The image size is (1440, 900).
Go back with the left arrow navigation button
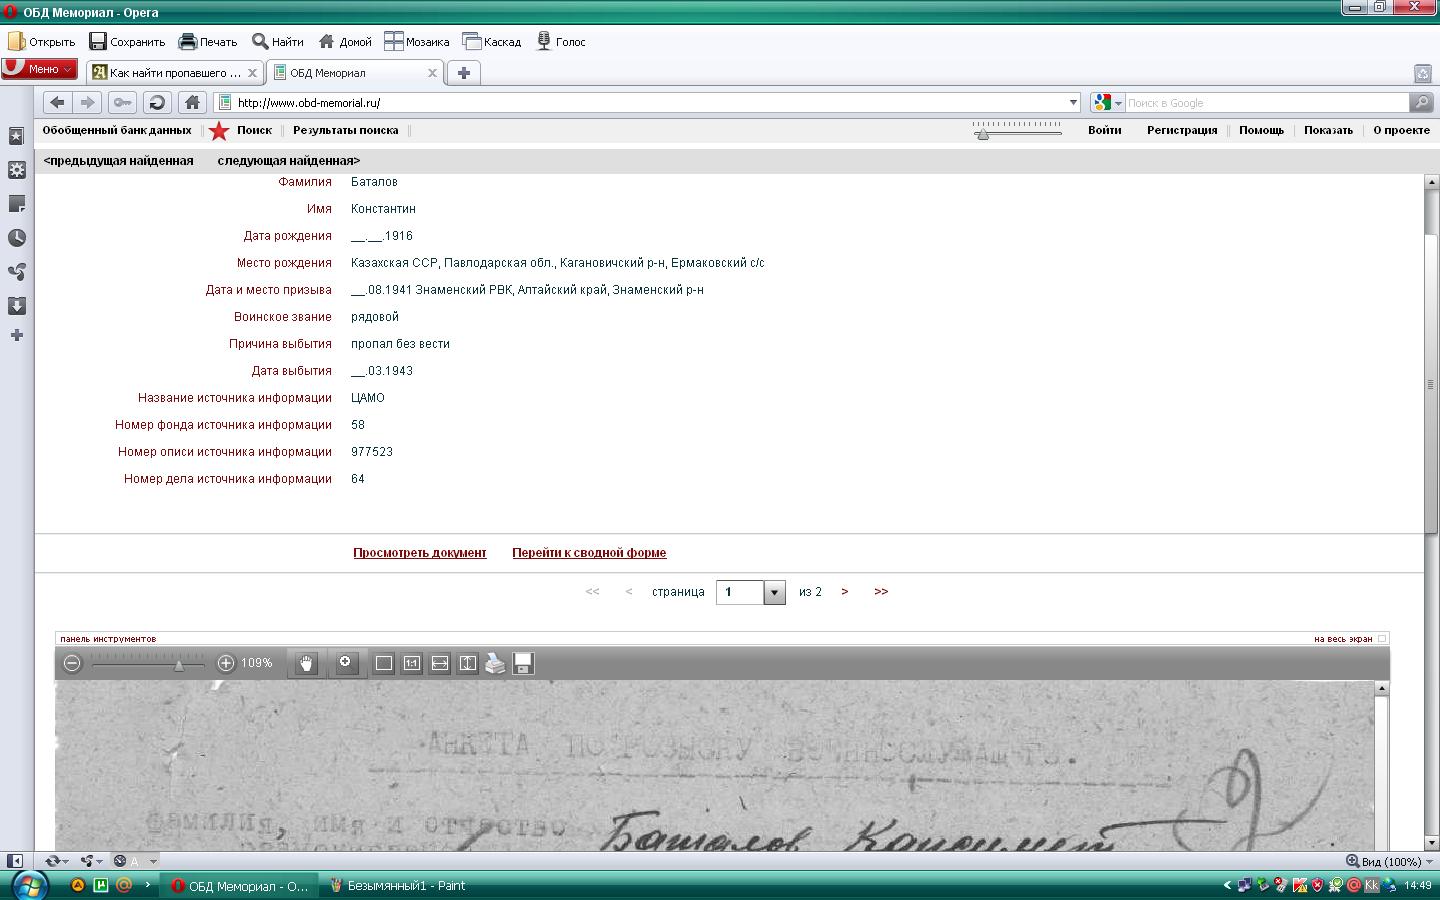point(57,102)
